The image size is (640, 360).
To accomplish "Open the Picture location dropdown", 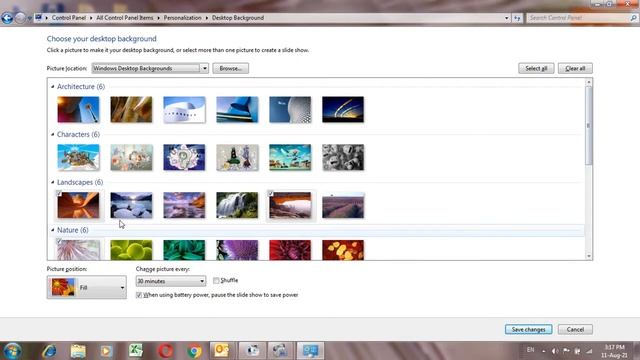I will pyautogui.click(x=150, y=68).
